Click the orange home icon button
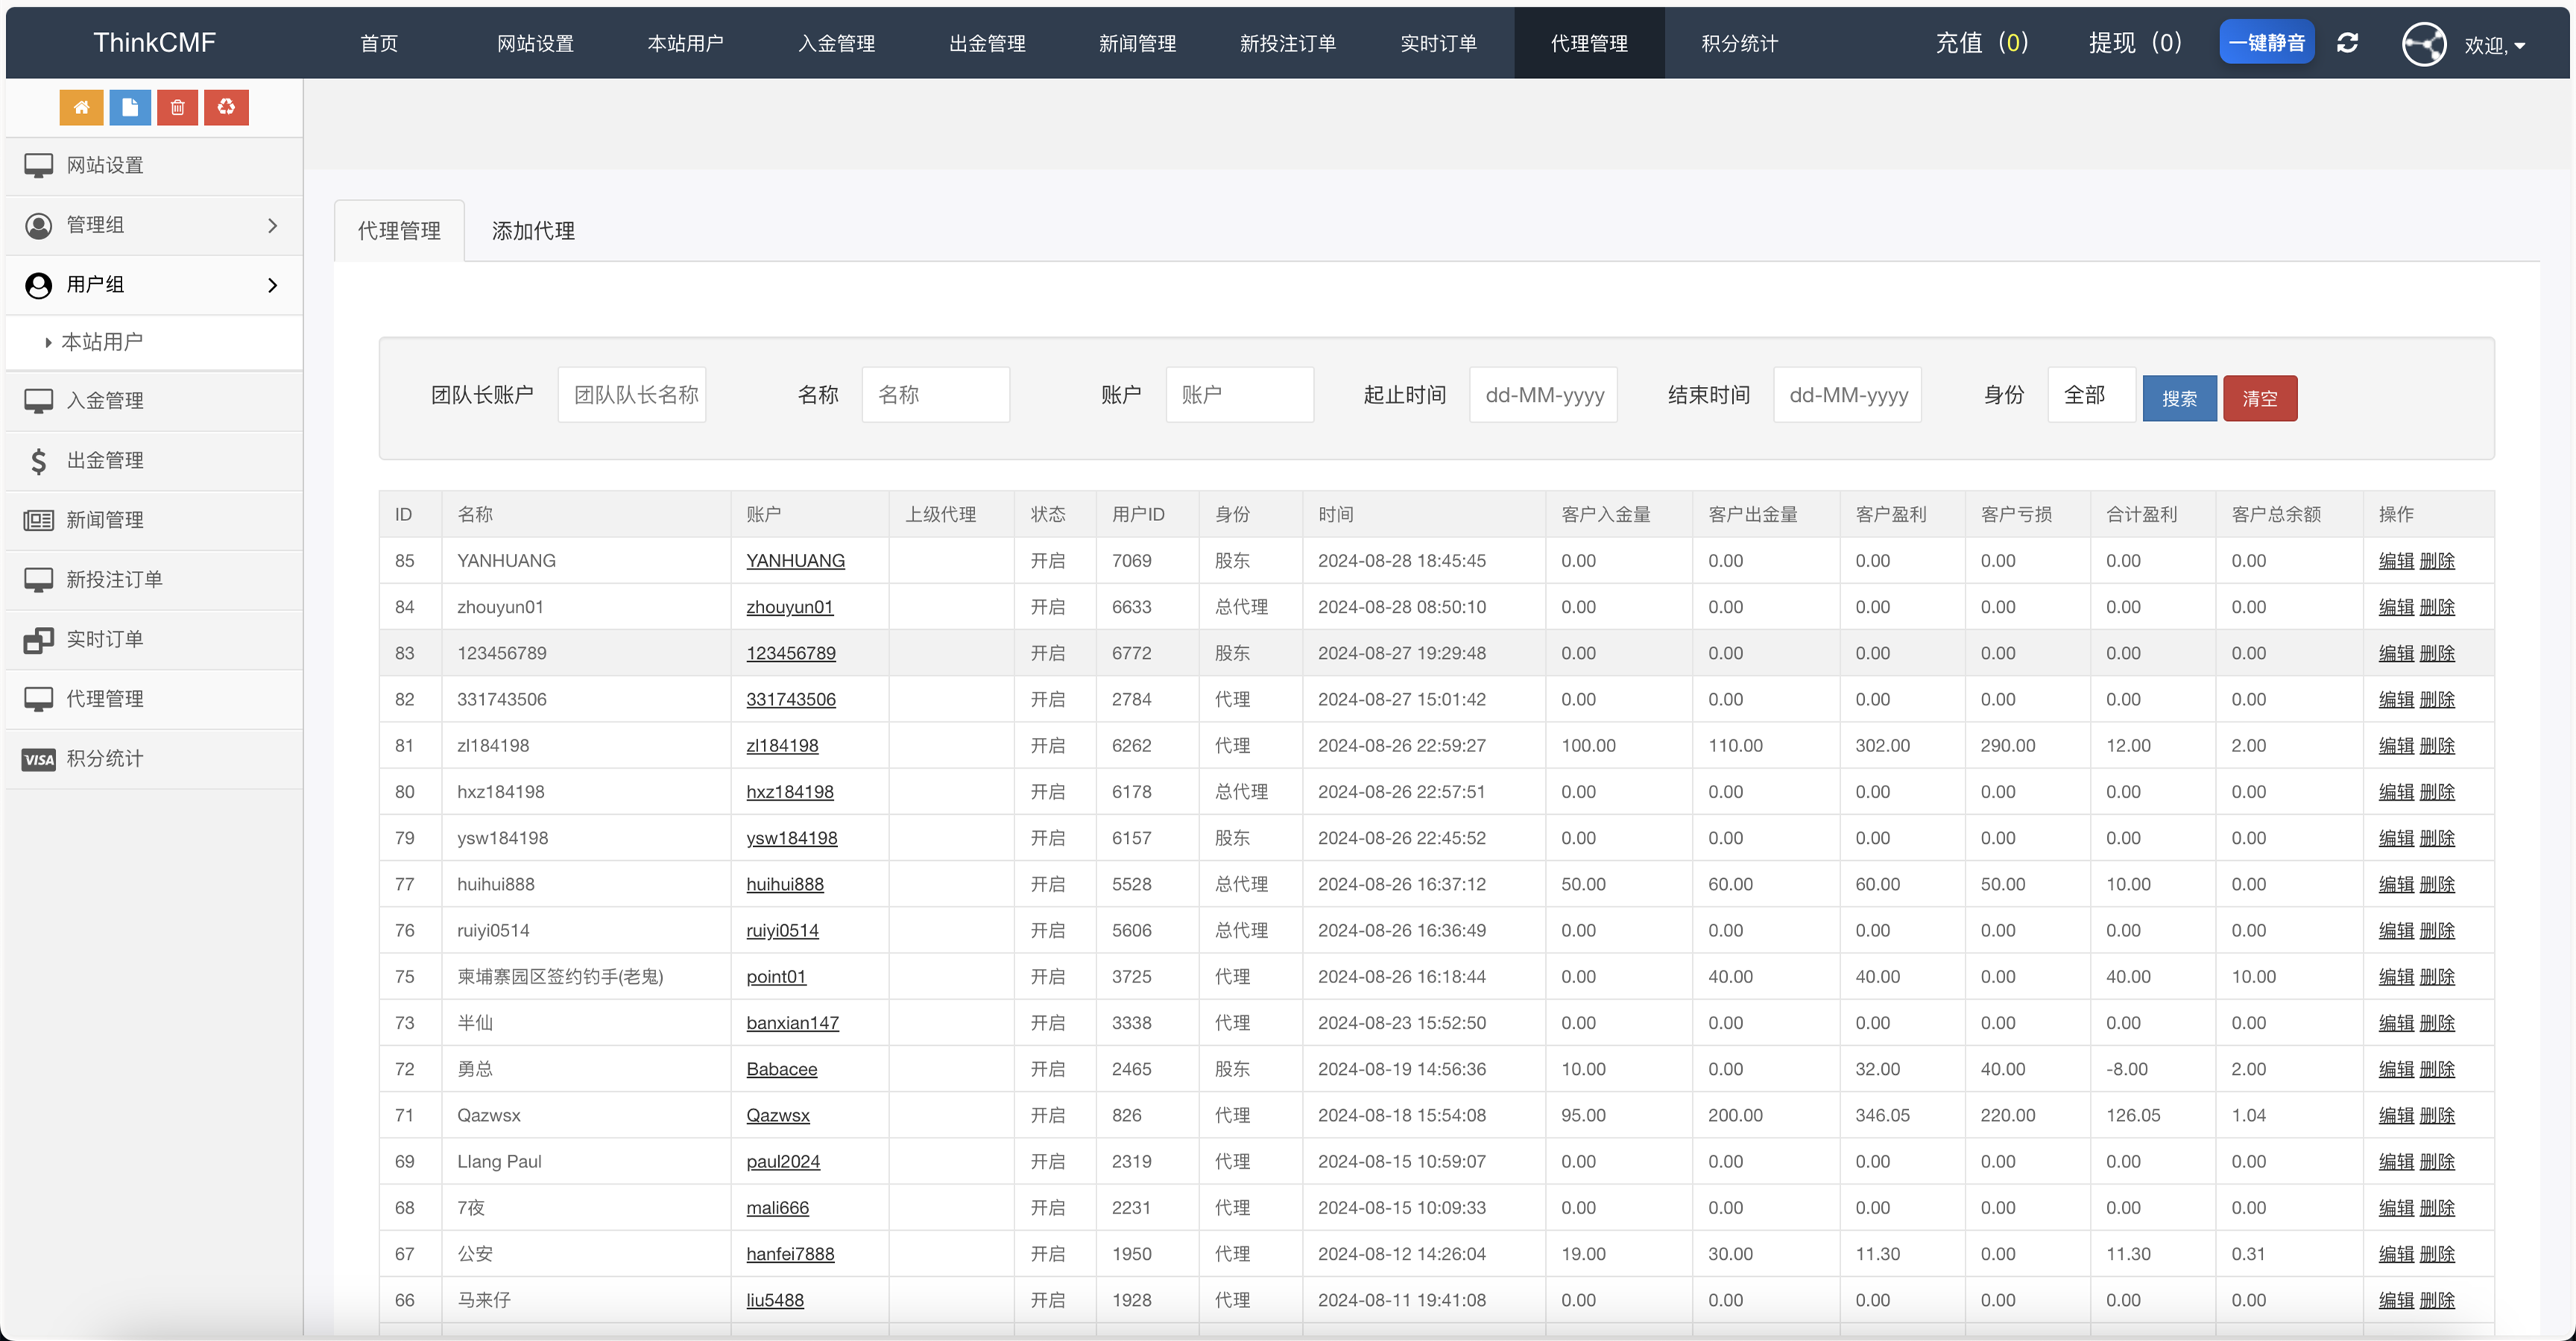Viewport: 2576px width, 1341px height. [81, 107]
